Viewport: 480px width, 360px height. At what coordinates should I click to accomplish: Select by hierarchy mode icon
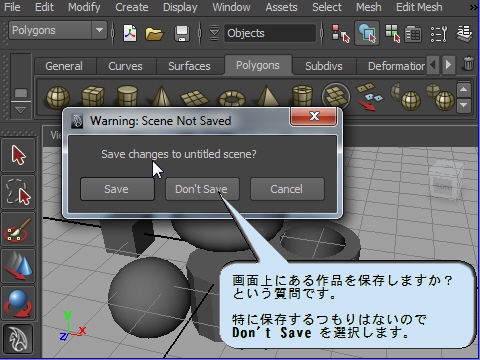341,33
